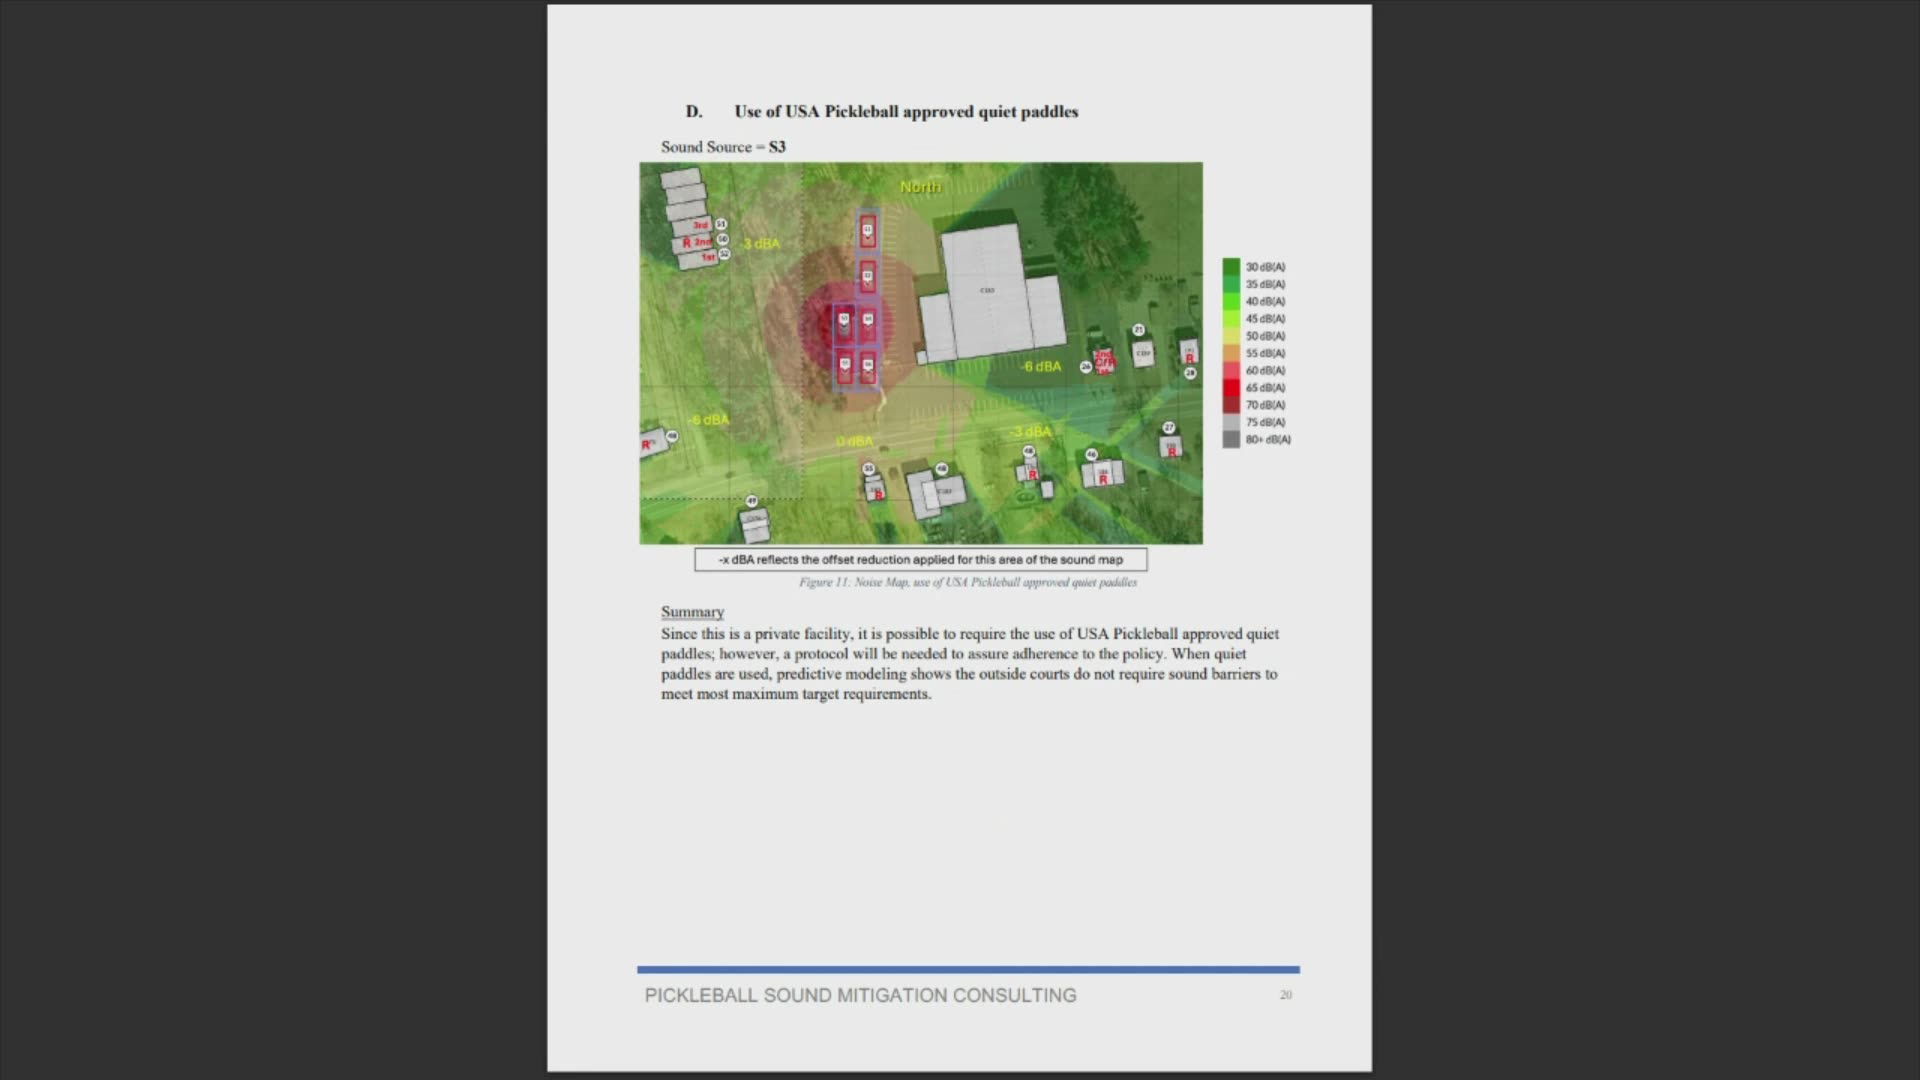This screenshot has height=1080, width=1920.
Task: Click the underlined 'Summary' heading
Action: click(692, 612)
